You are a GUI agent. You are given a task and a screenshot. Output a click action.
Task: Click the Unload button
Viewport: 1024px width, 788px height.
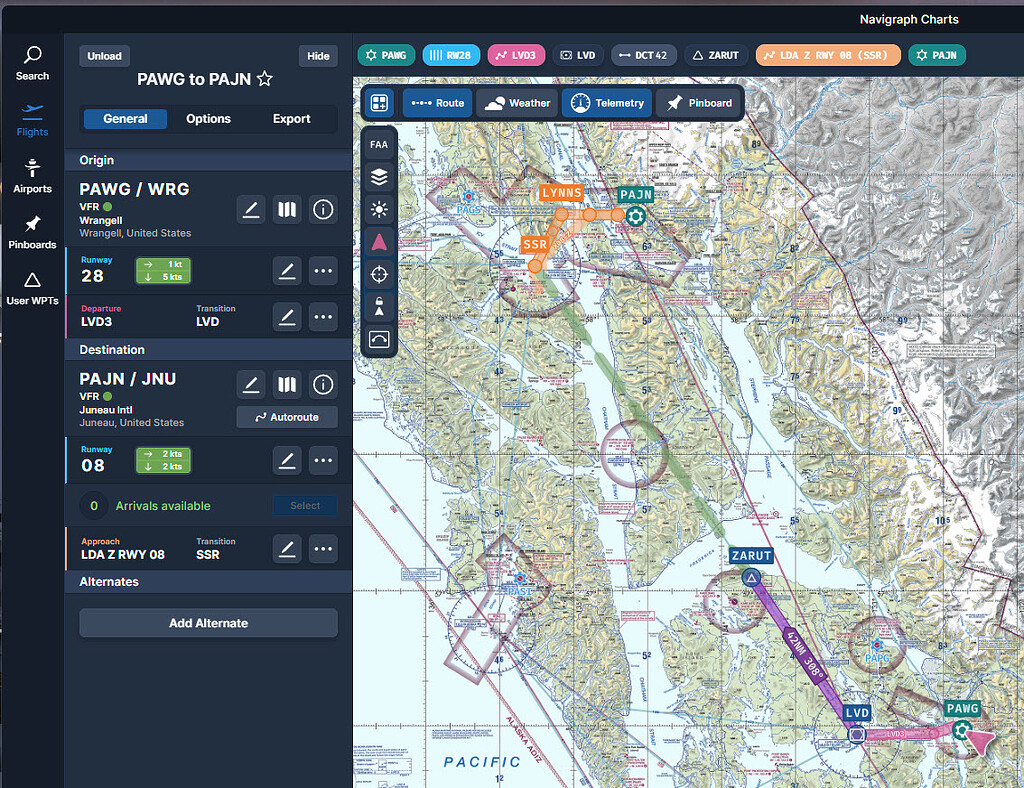[104, 56]
